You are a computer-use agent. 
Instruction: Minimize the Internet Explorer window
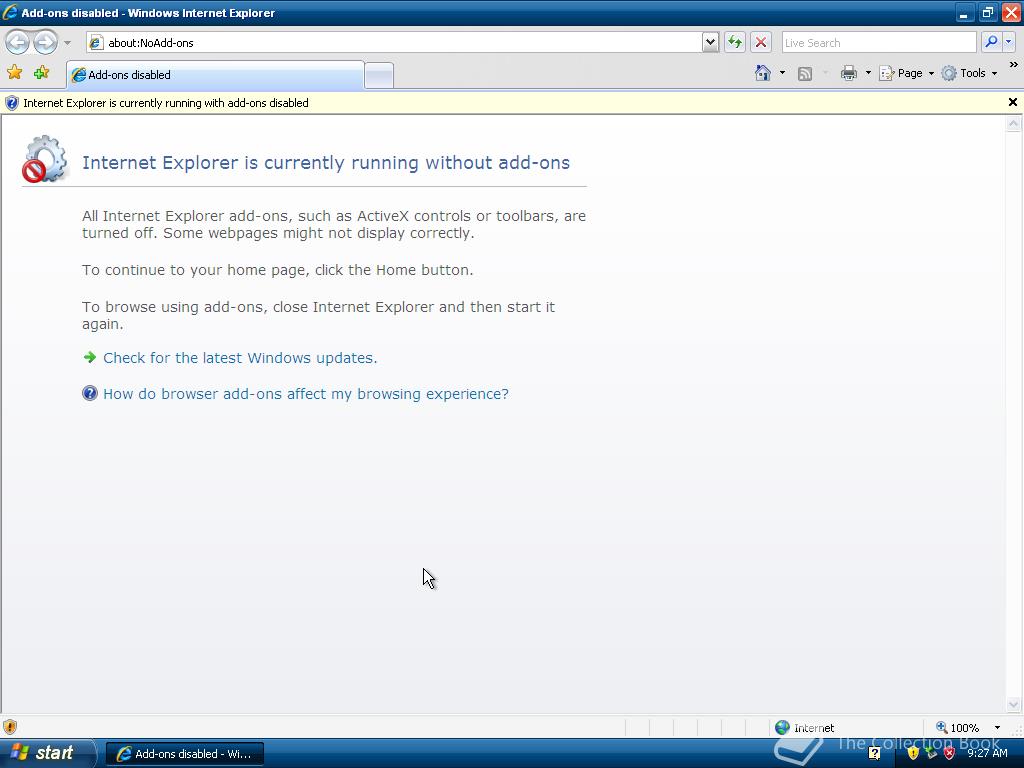point(964,12)
